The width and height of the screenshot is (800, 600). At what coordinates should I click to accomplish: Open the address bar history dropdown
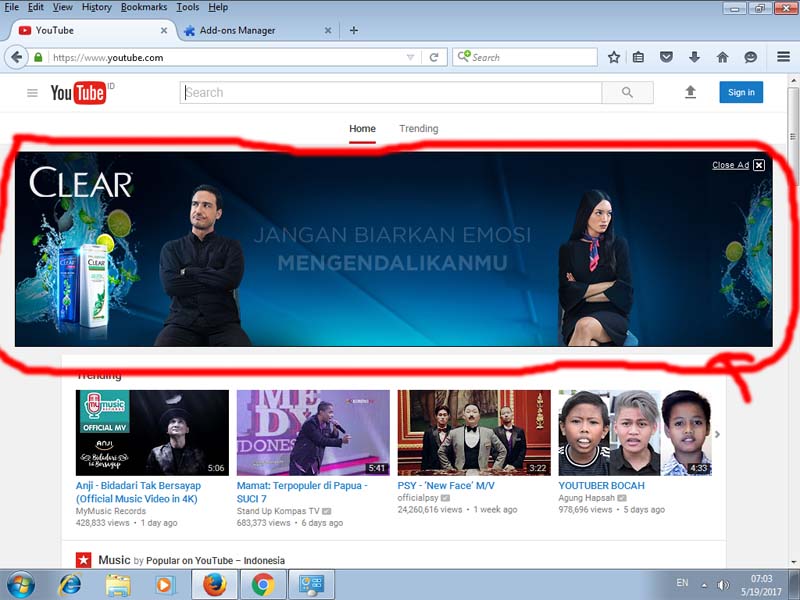click(410, 57)
